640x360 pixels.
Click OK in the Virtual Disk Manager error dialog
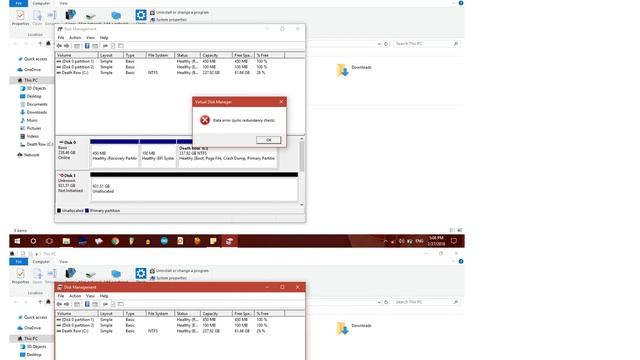tap(269, 140)
